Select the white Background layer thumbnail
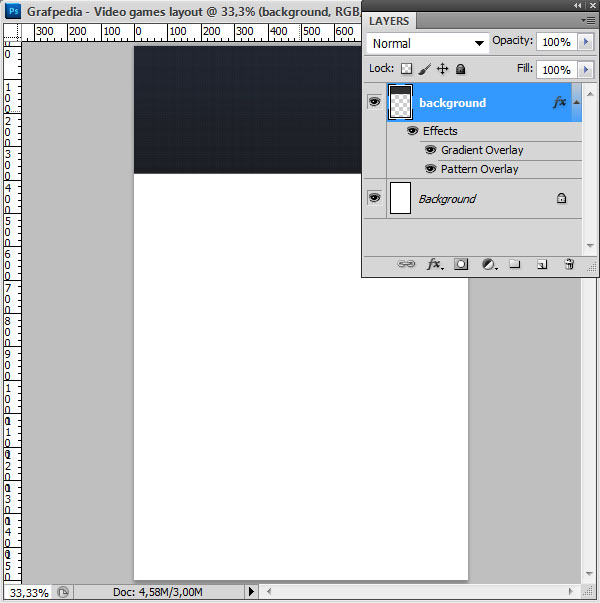This screenshot has height=603, width=600. coord(400,198)
